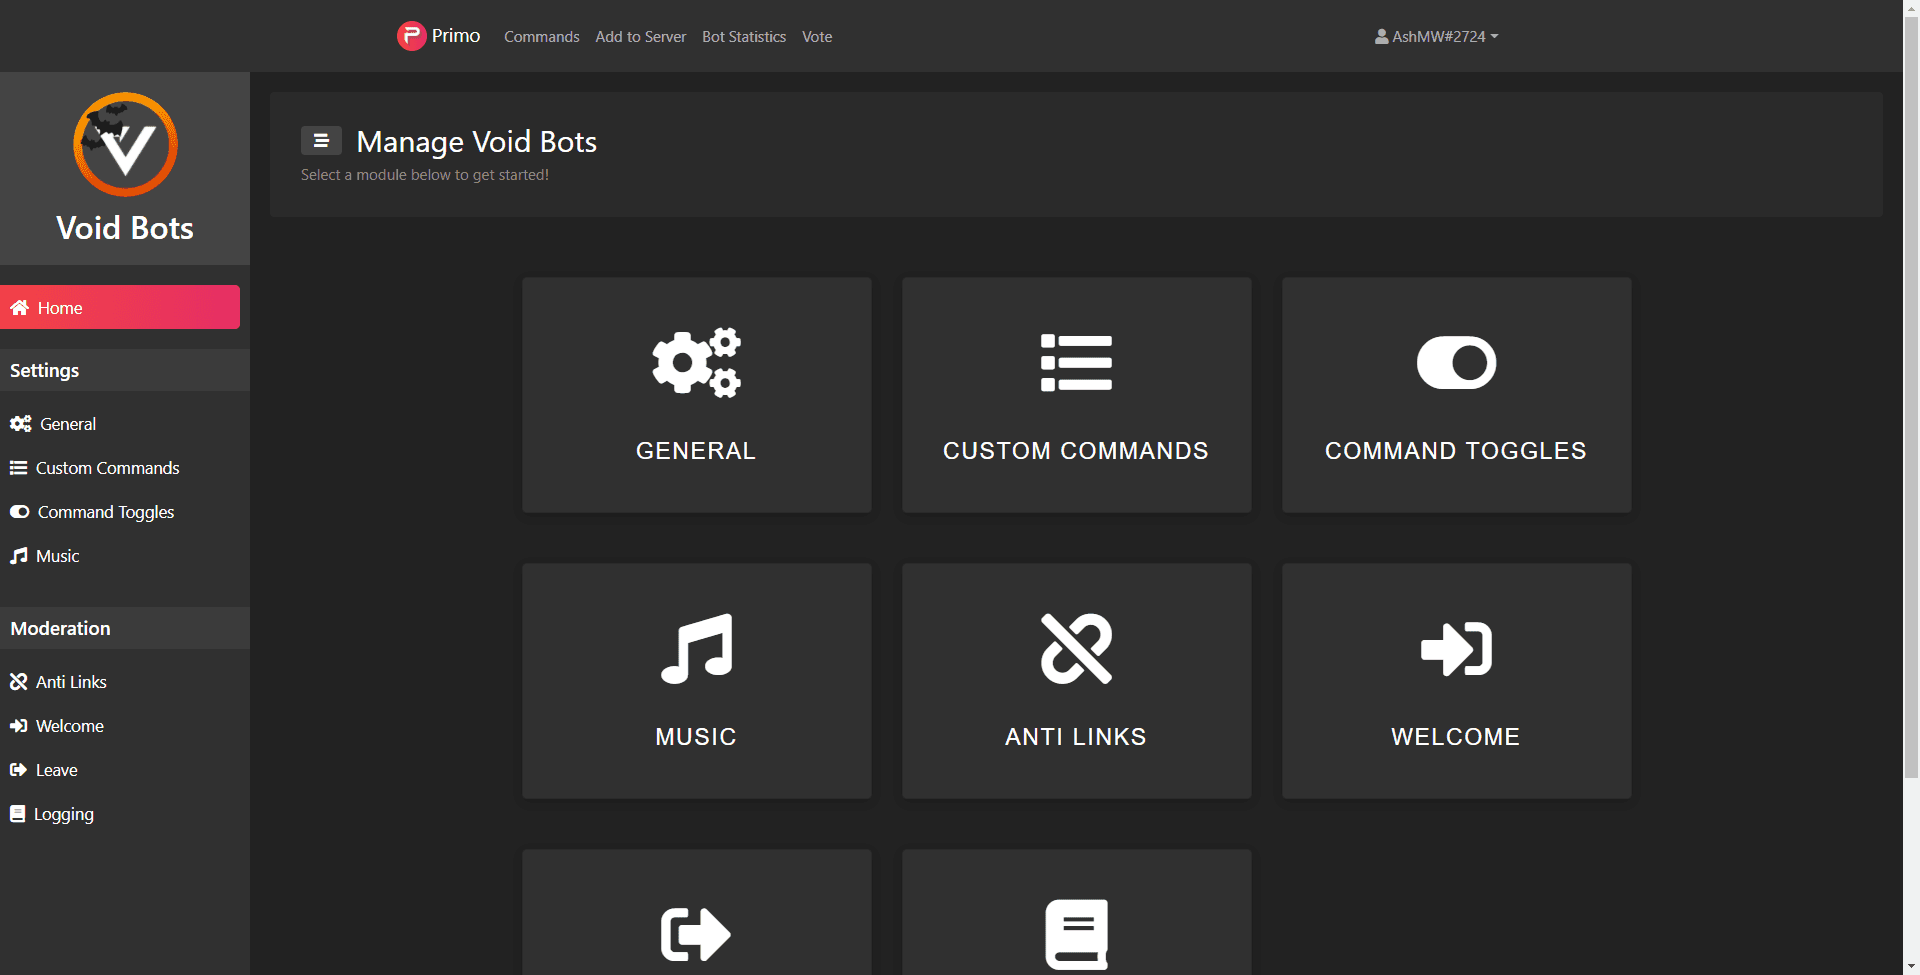Click the Moderation section header

[x=125, y=628]
